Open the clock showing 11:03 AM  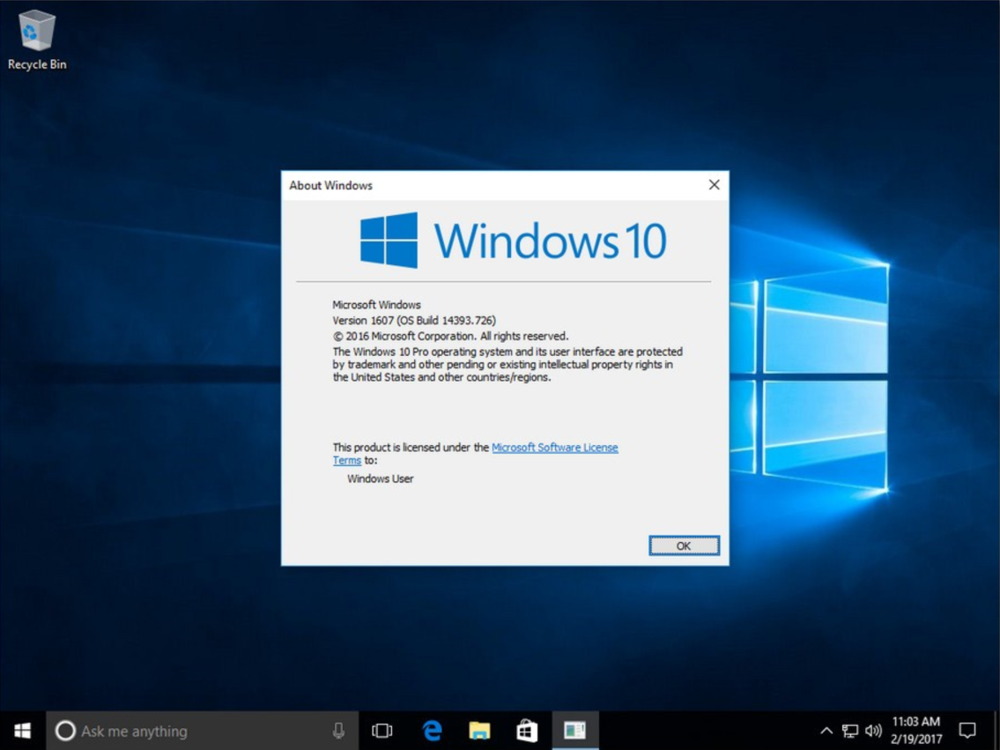tap(916, 731)
